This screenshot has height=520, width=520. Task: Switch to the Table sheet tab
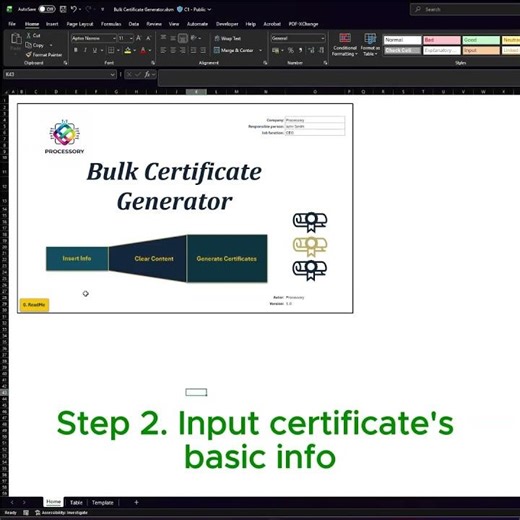click(x=76, y=502)
